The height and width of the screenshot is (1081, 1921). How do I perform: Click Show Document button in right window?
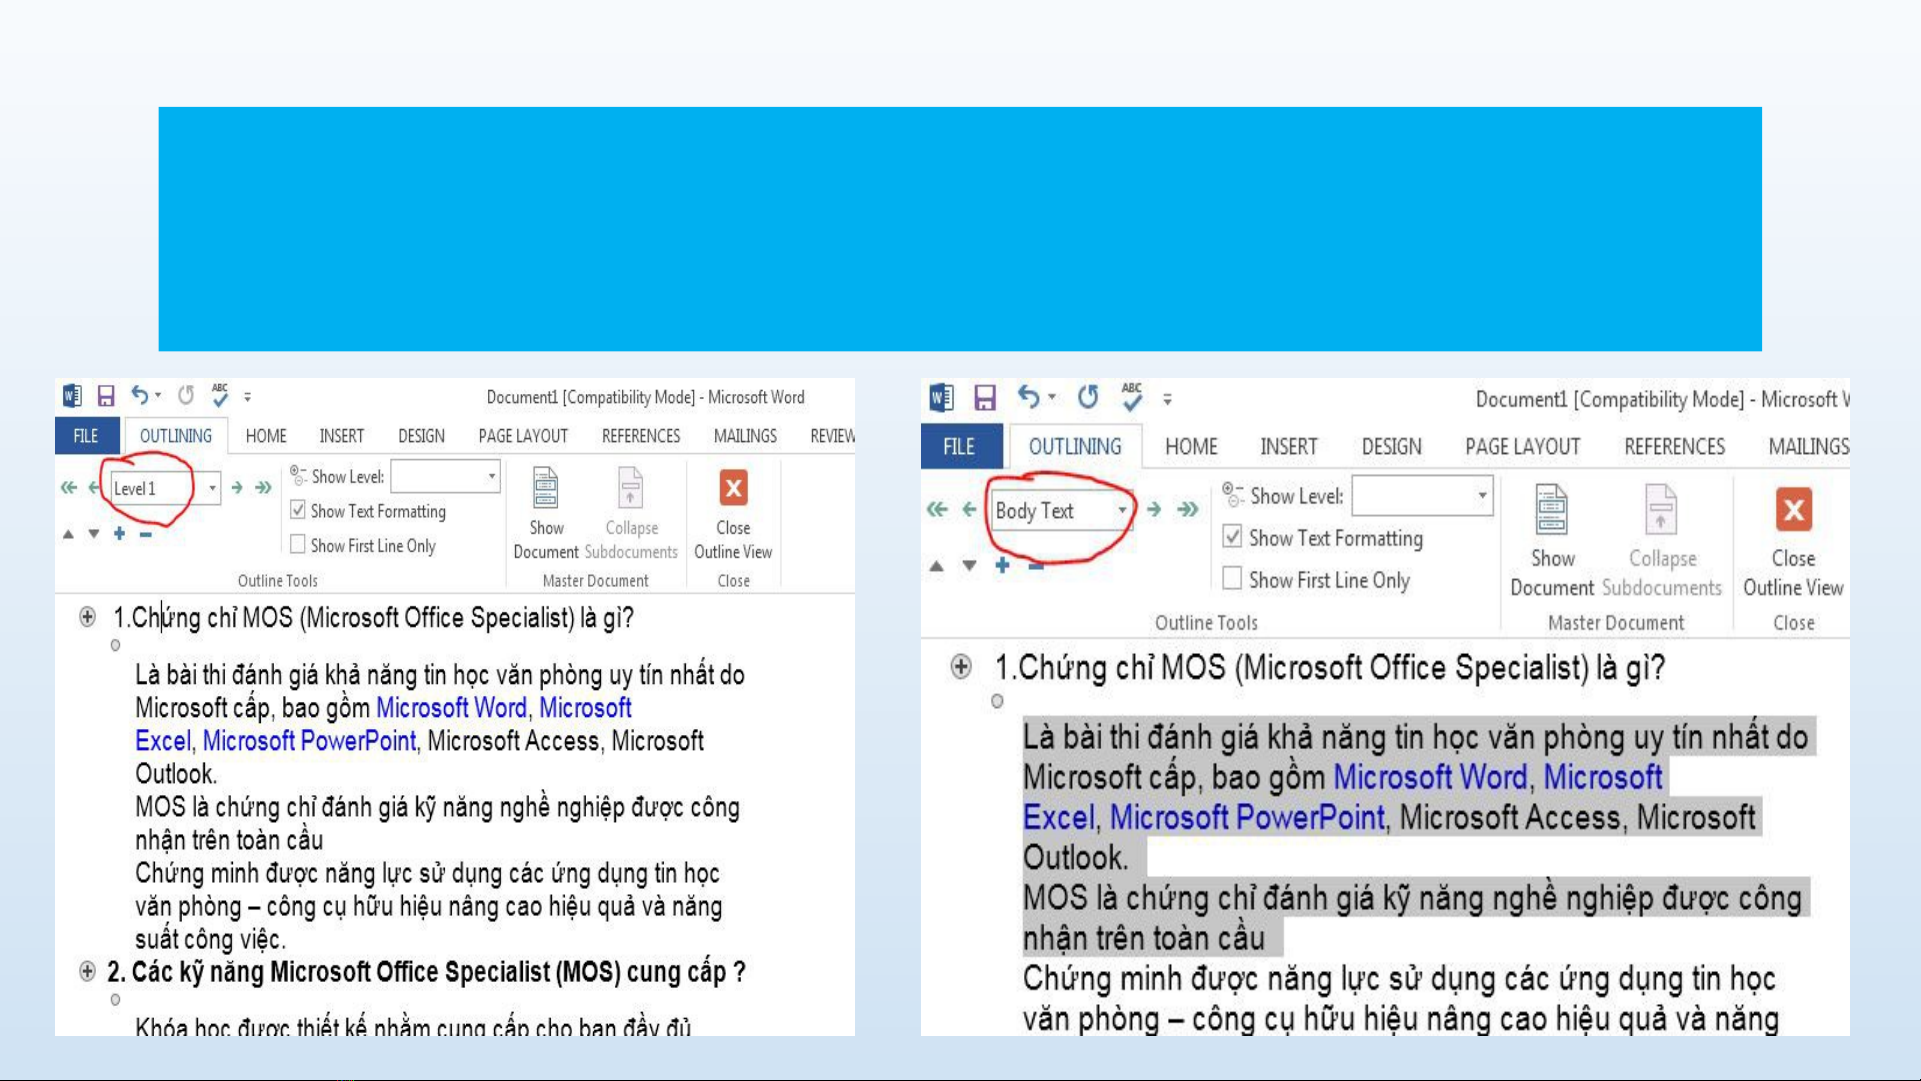[x=1552, y=541]
